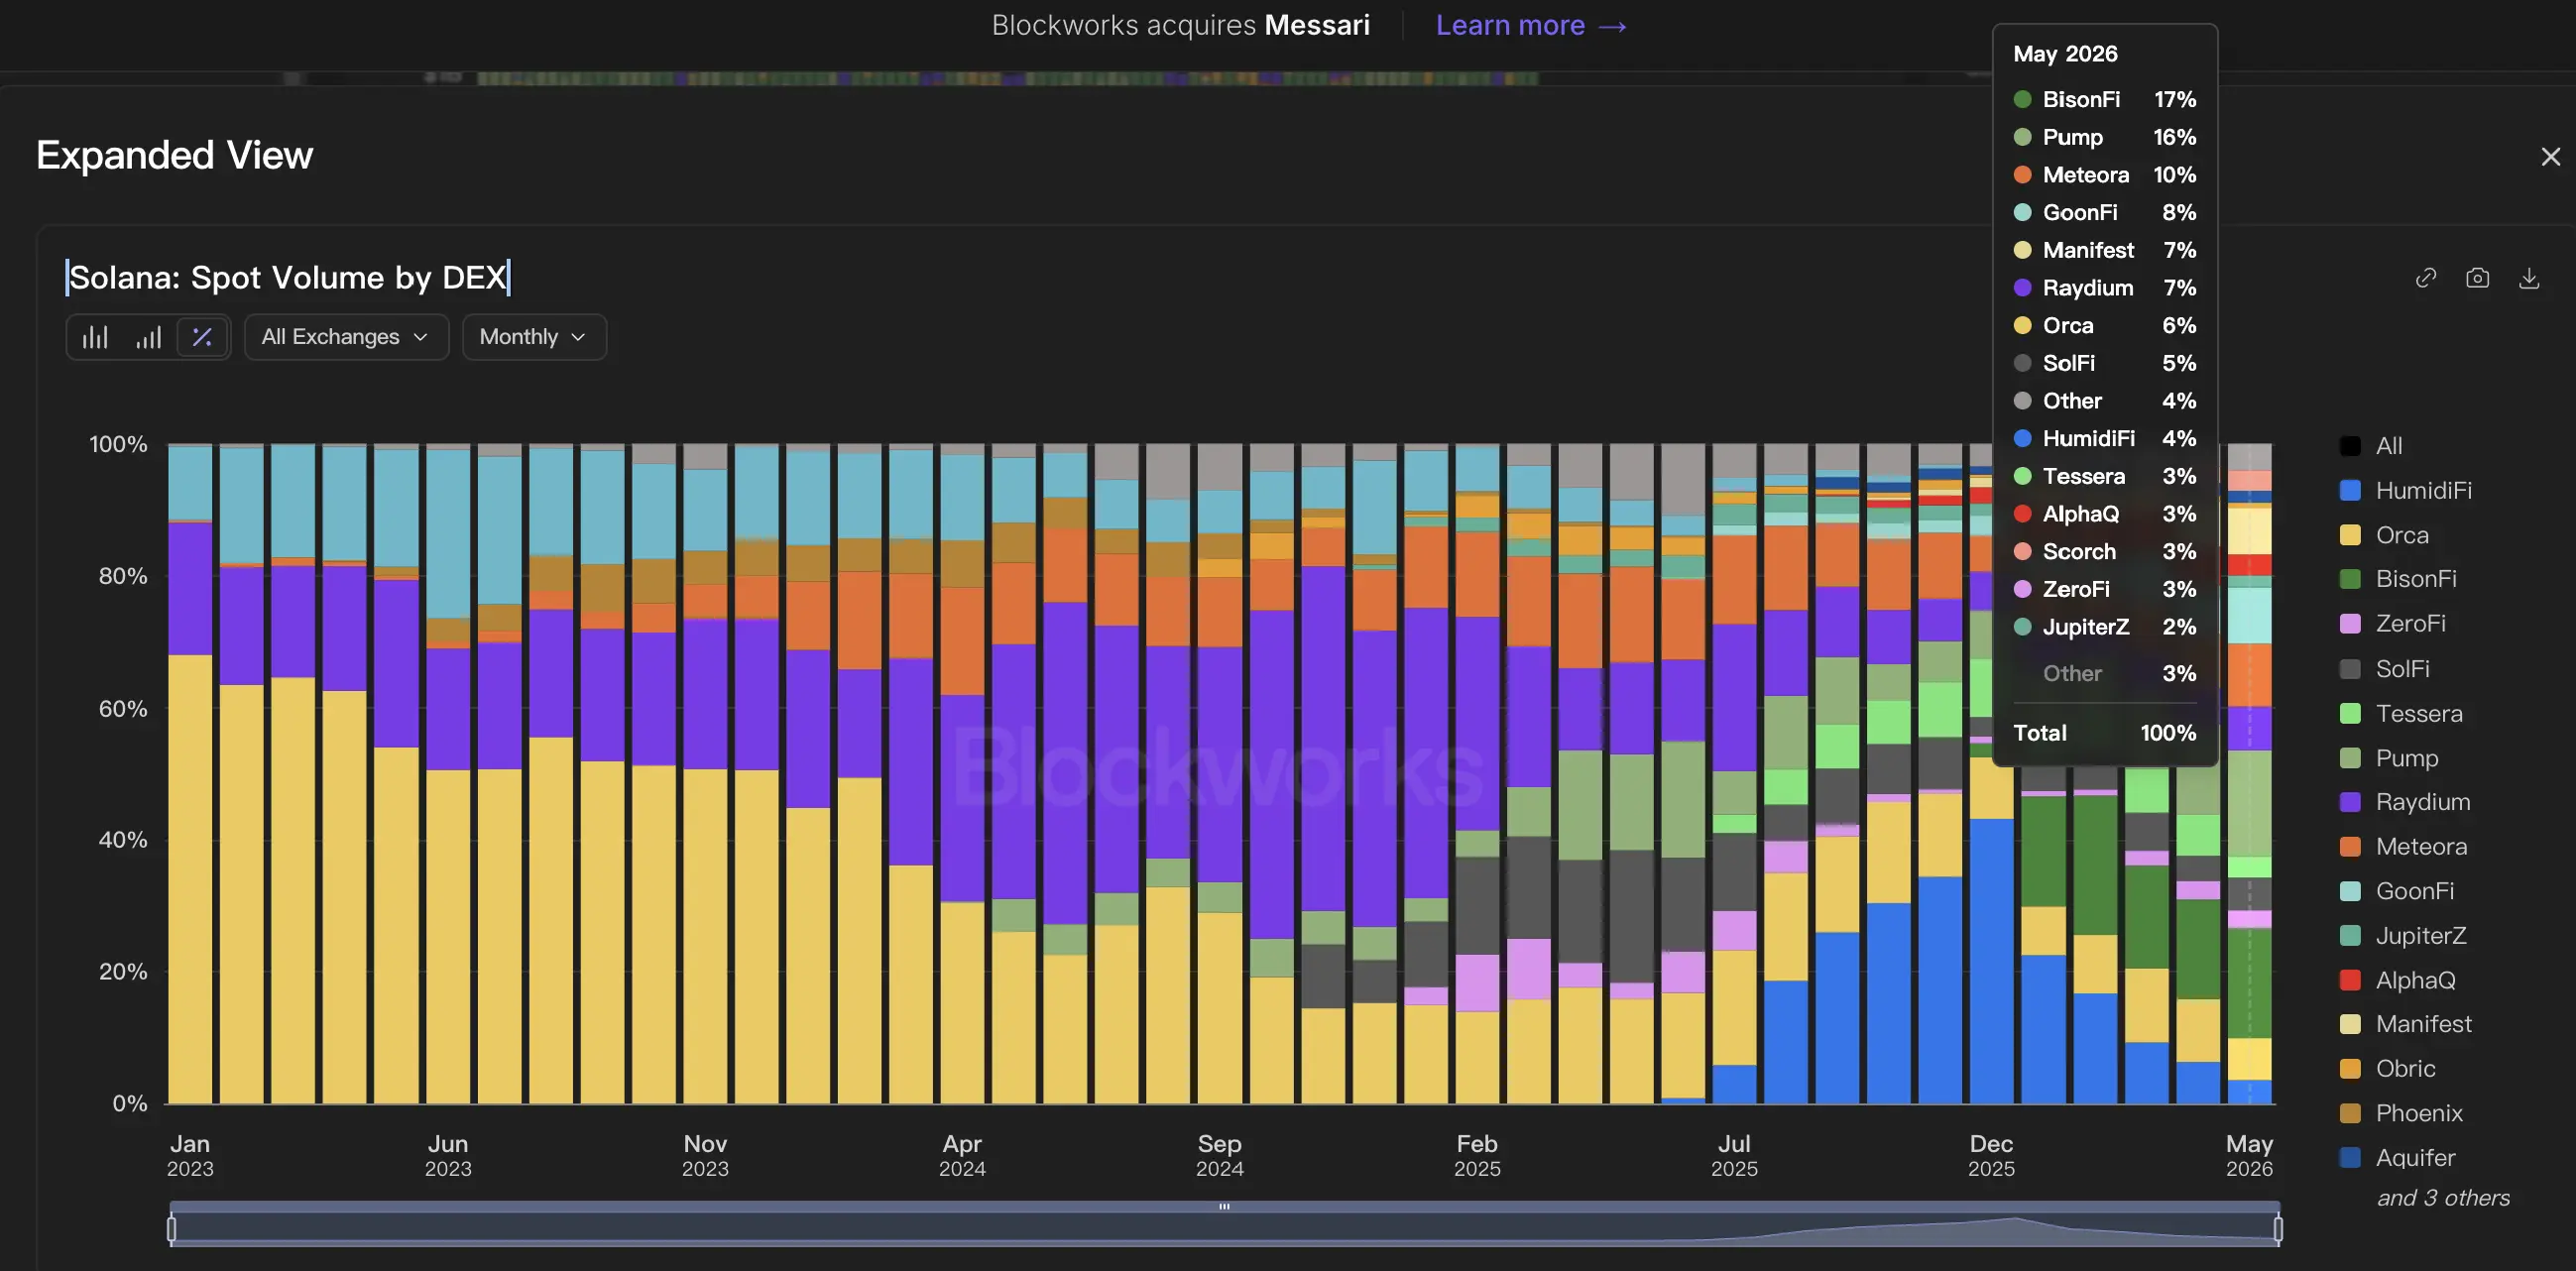This screenshot has height=1271, width=2576.
Task: Close the Expanded View panel
Action: point(2551,157)
